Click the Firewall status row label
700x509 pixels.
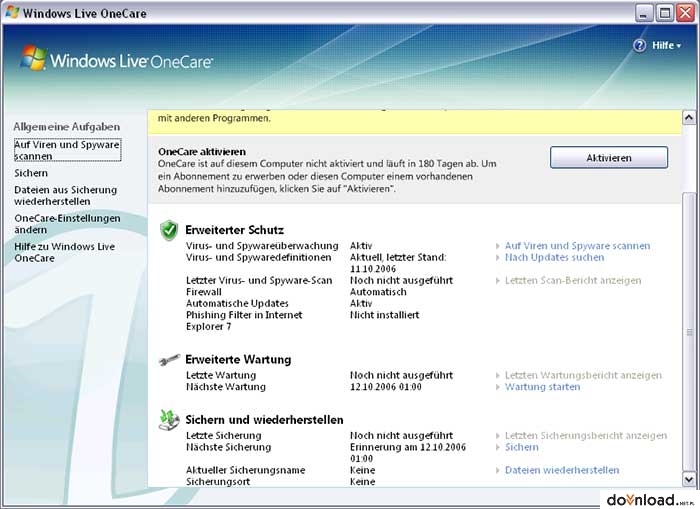(x=204, y=292)
